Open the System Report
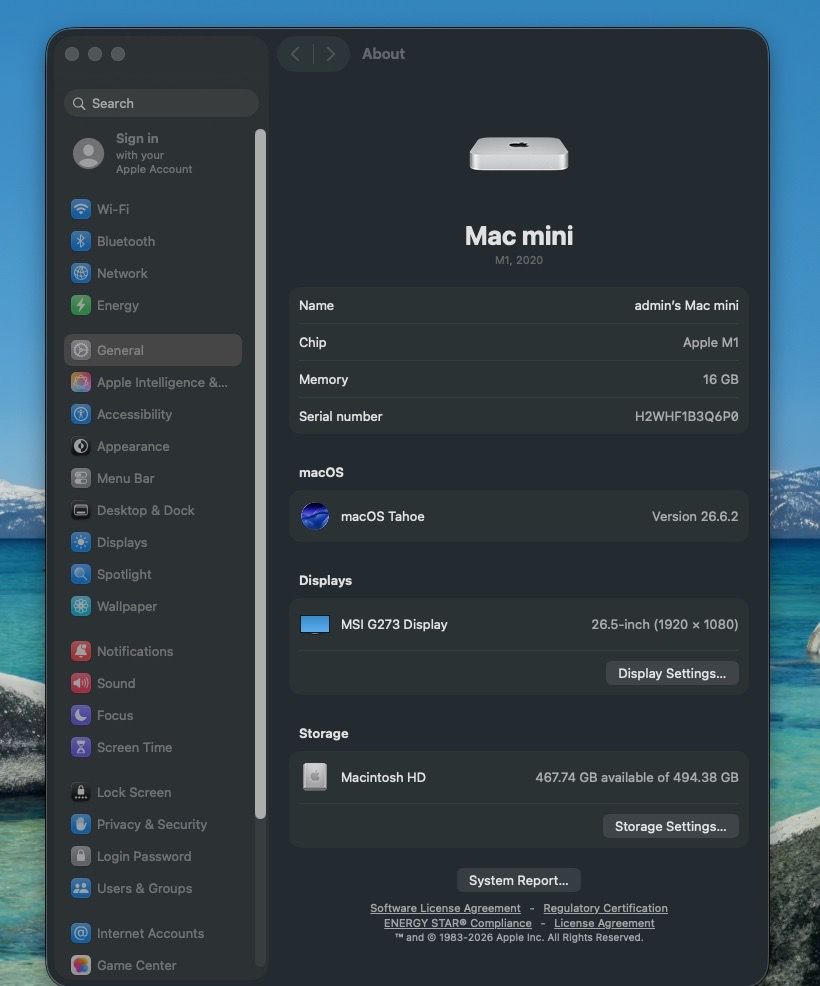820x986 pixels. point(518,880)
